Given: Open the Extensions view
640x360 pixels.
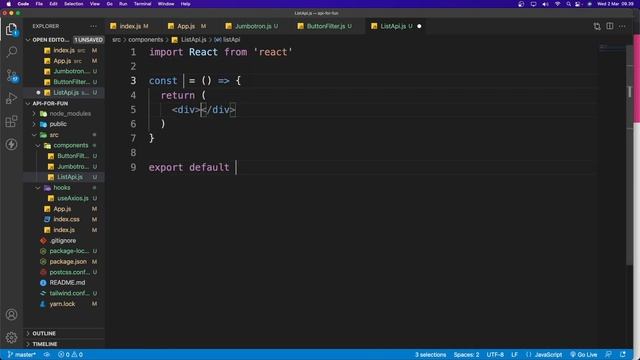Looking at the screenshot, I should (11, 121).
